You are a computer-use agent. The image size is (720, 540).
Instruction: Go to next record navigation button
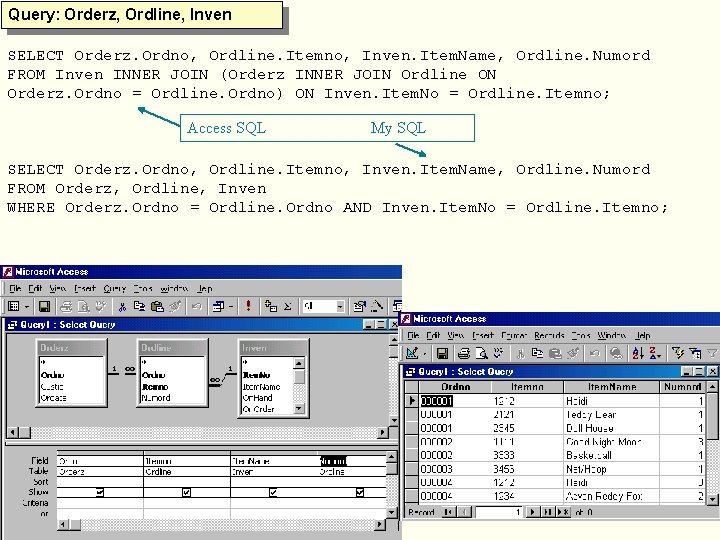(533, 512)
